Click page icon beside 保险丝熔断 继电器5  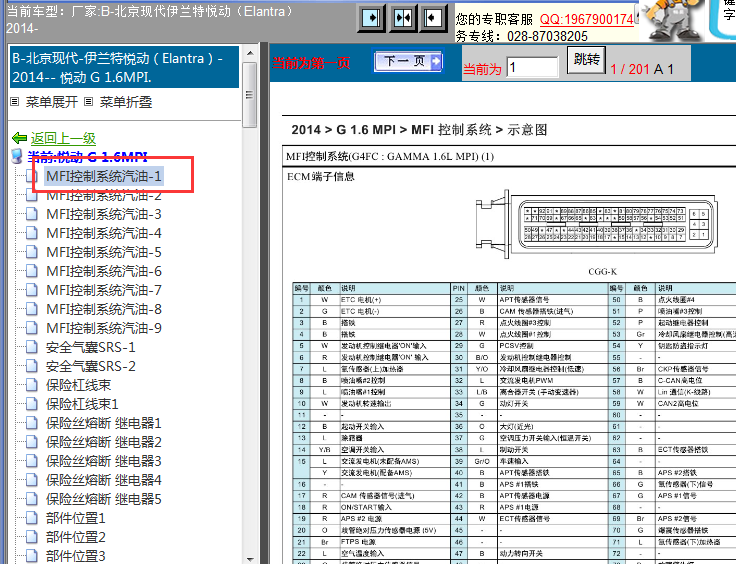point(32,499)
